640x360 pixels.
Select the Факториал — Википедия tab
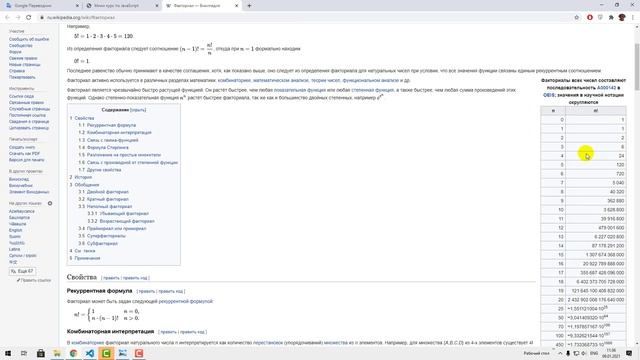click(x=201, y=6)
